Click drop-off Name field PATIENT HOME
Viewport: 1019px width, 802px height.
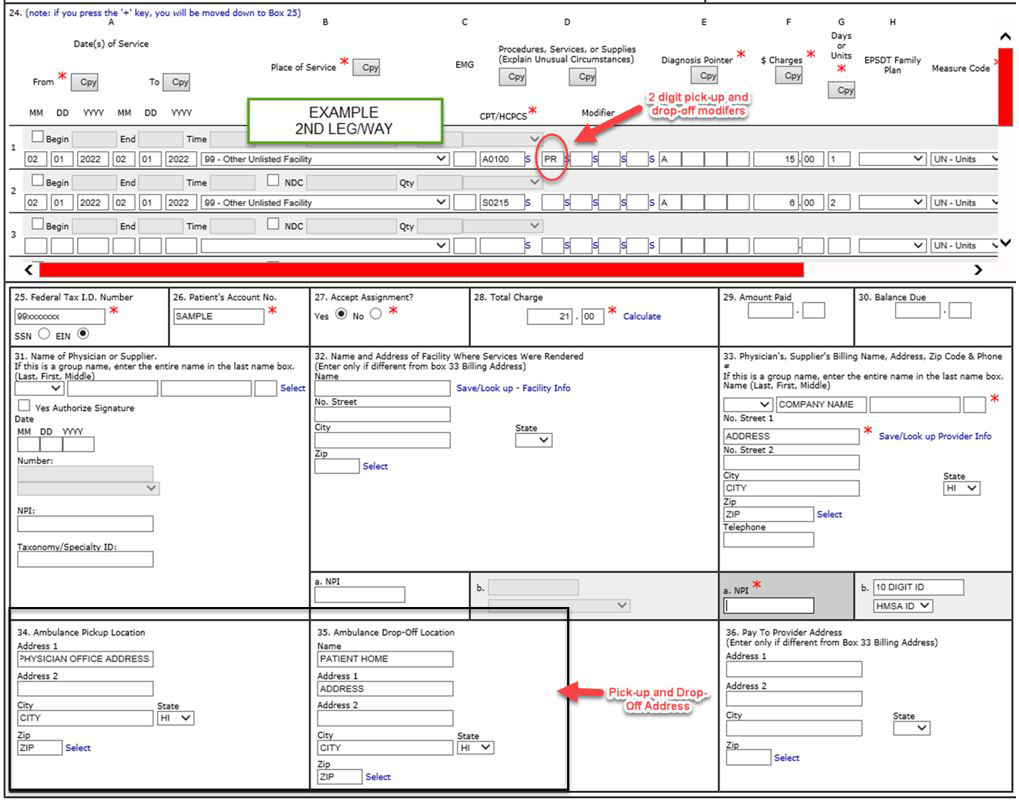385,659
